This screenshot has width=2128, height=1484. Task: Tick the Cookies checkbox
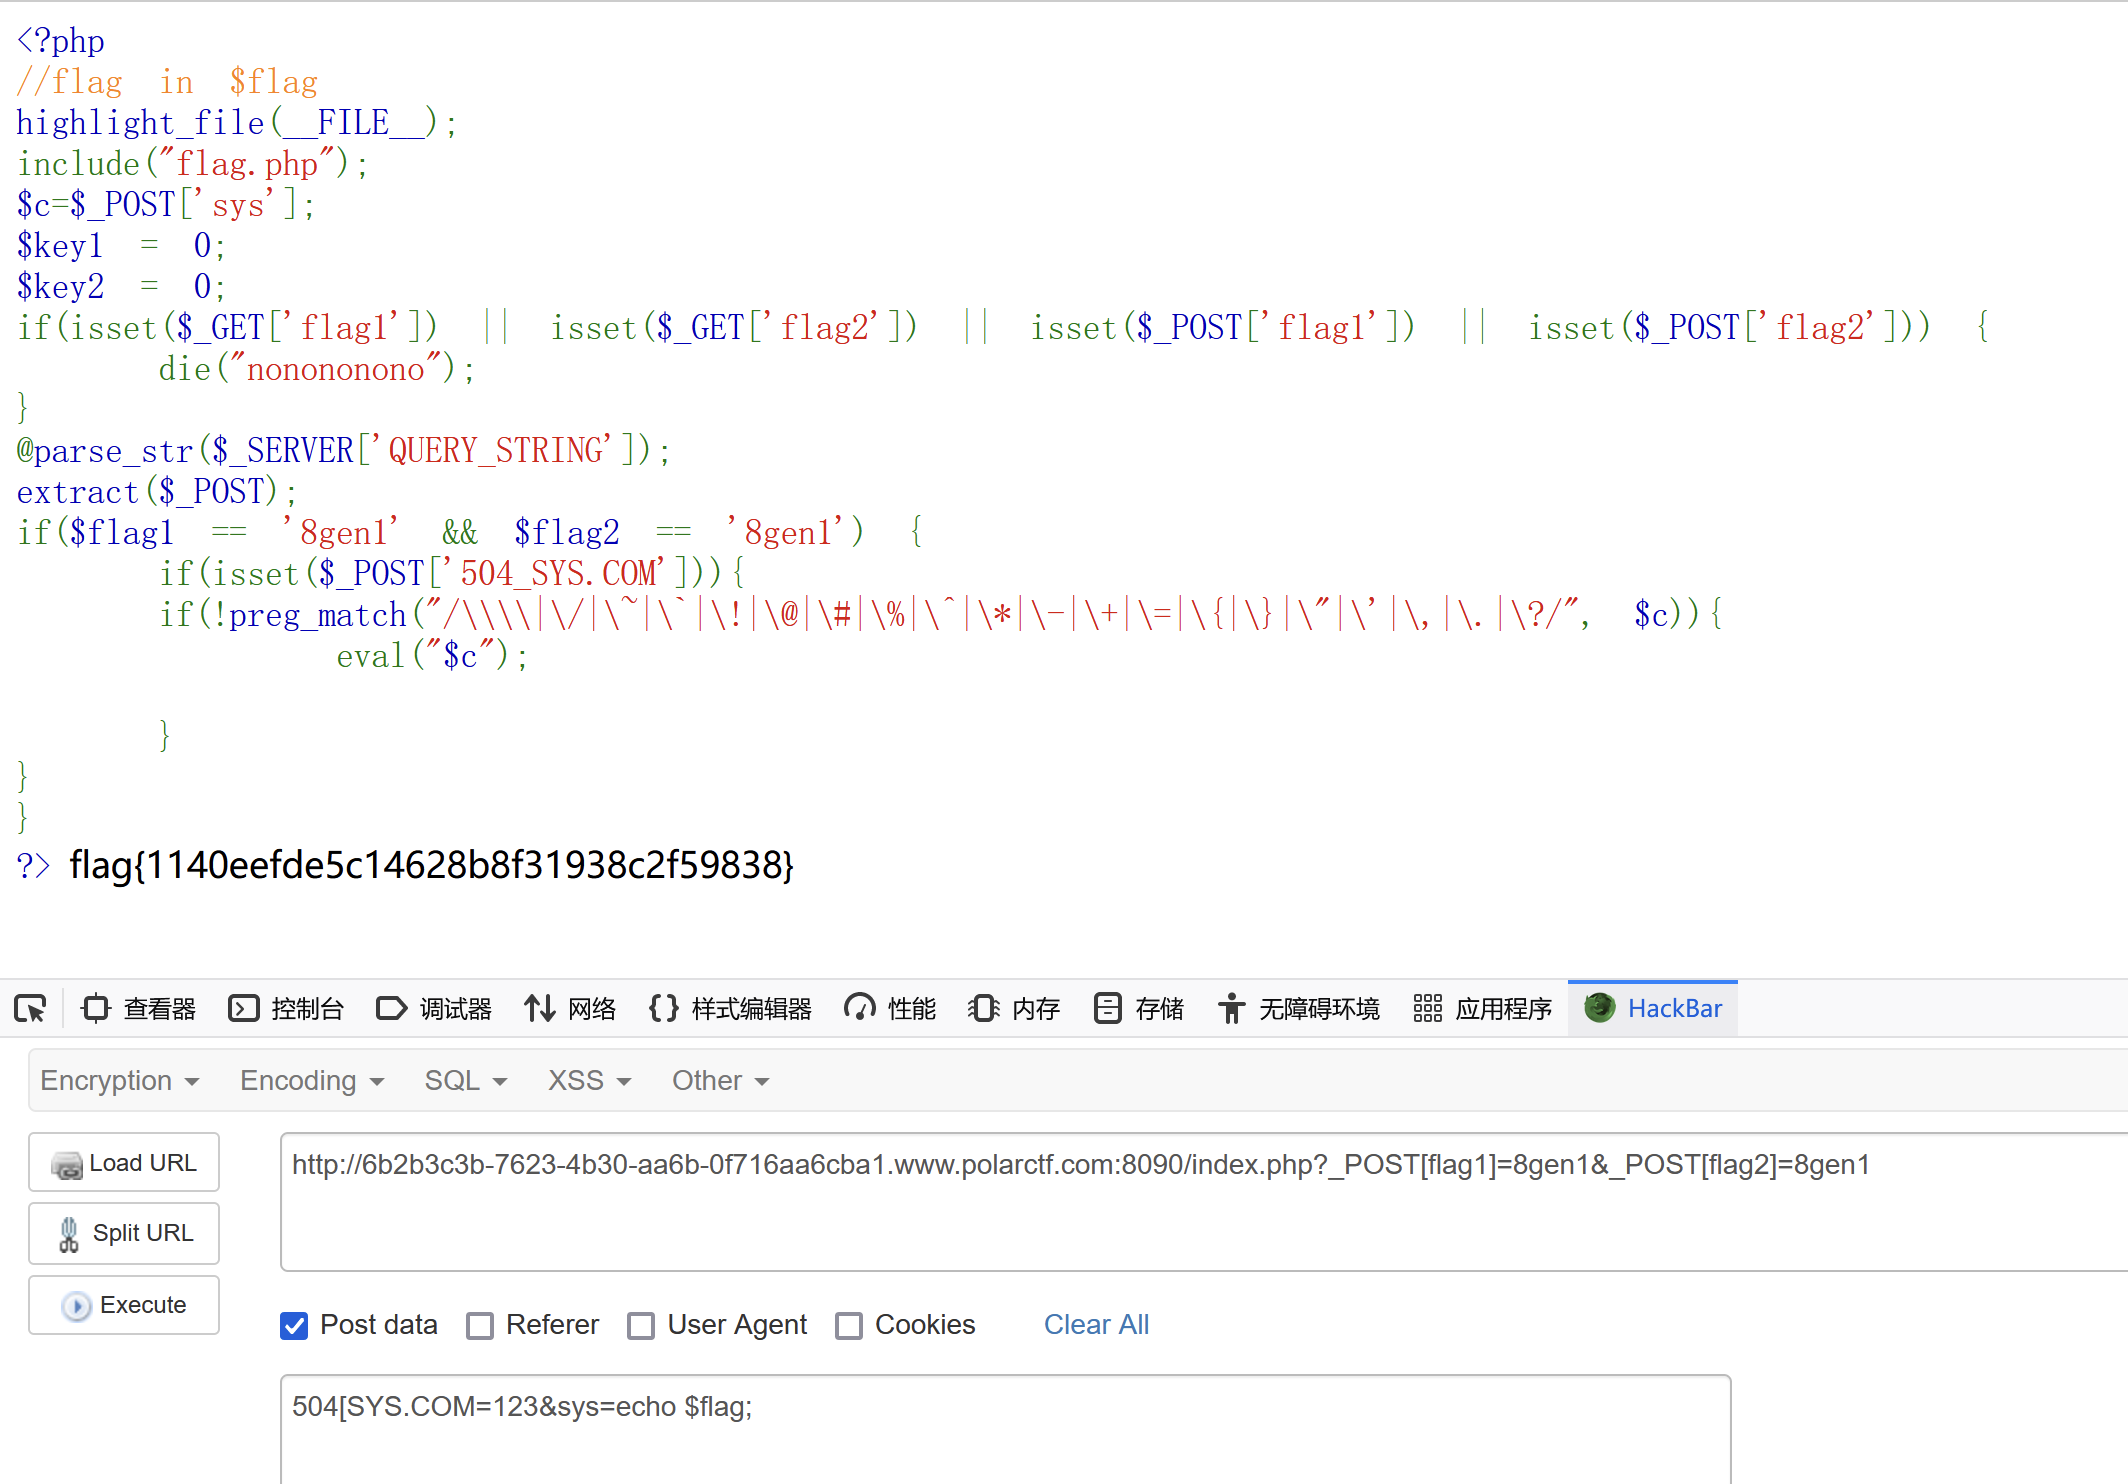coord(849,1326)
